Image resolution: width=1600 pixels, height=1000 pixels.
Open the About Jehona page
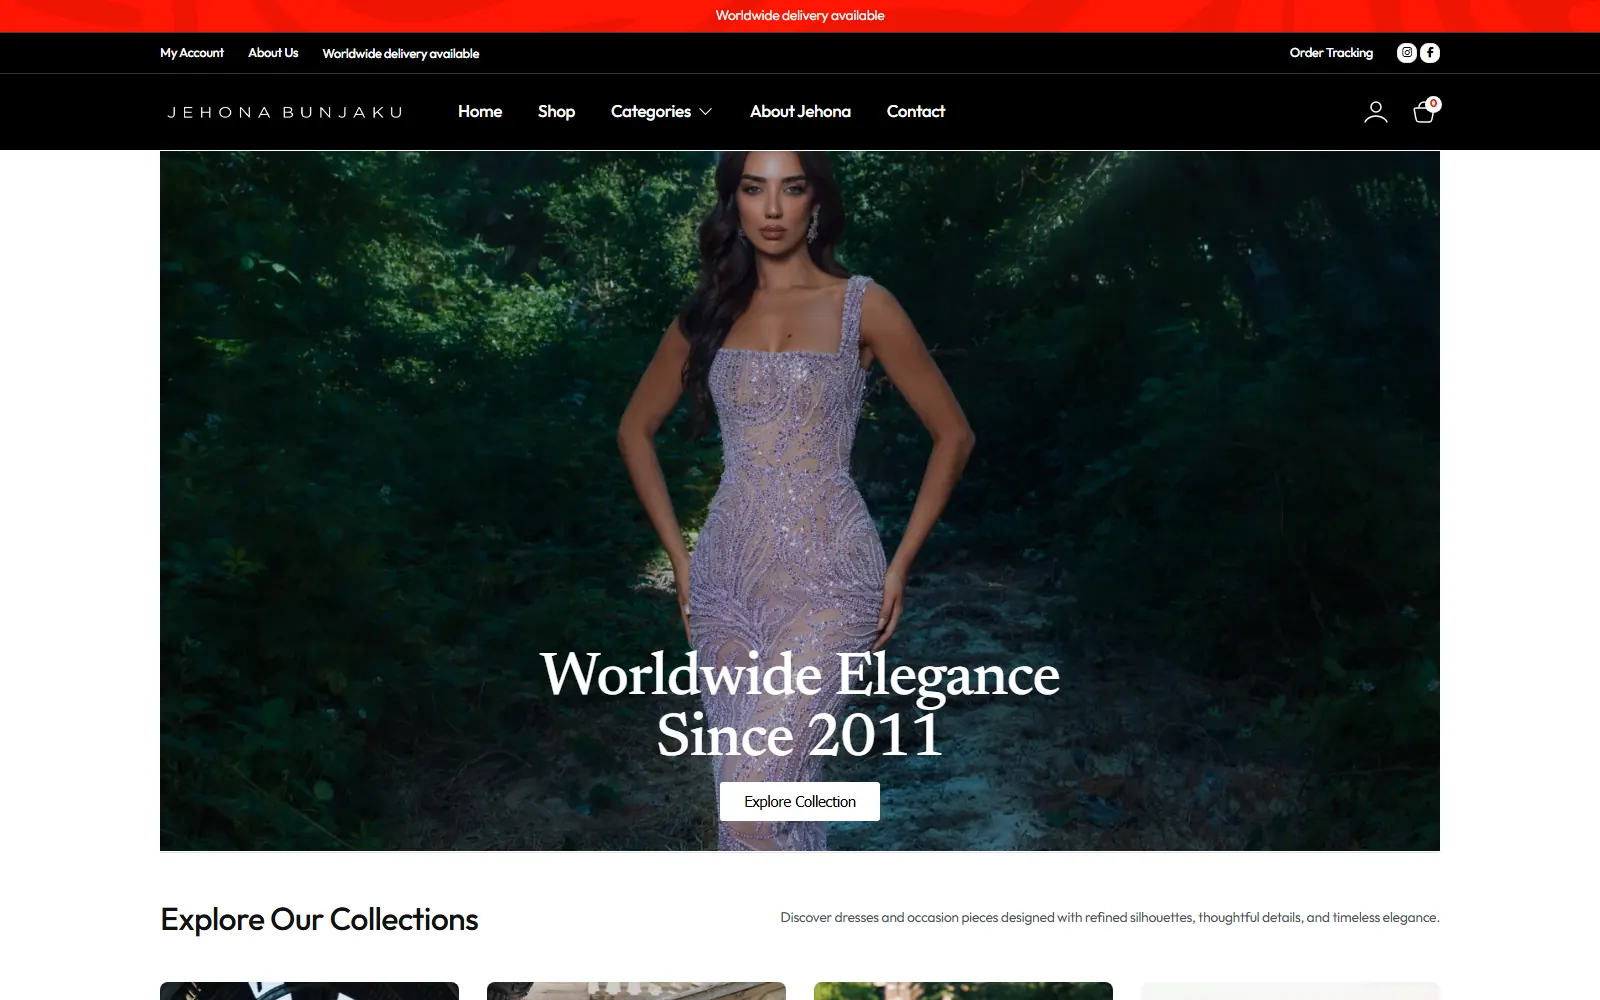800,112
